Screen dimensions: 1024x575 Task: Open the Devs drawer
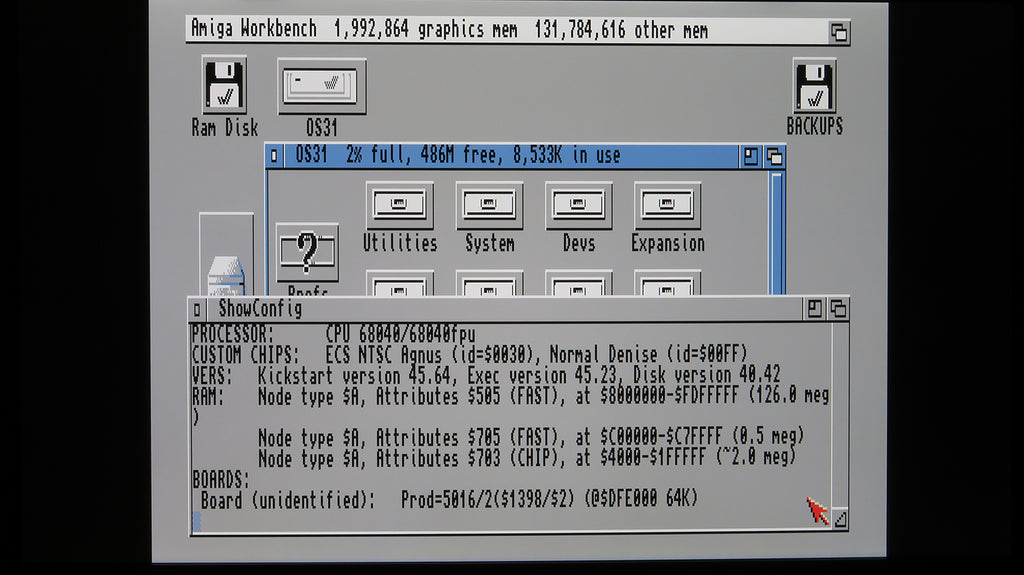coord(578,206)
